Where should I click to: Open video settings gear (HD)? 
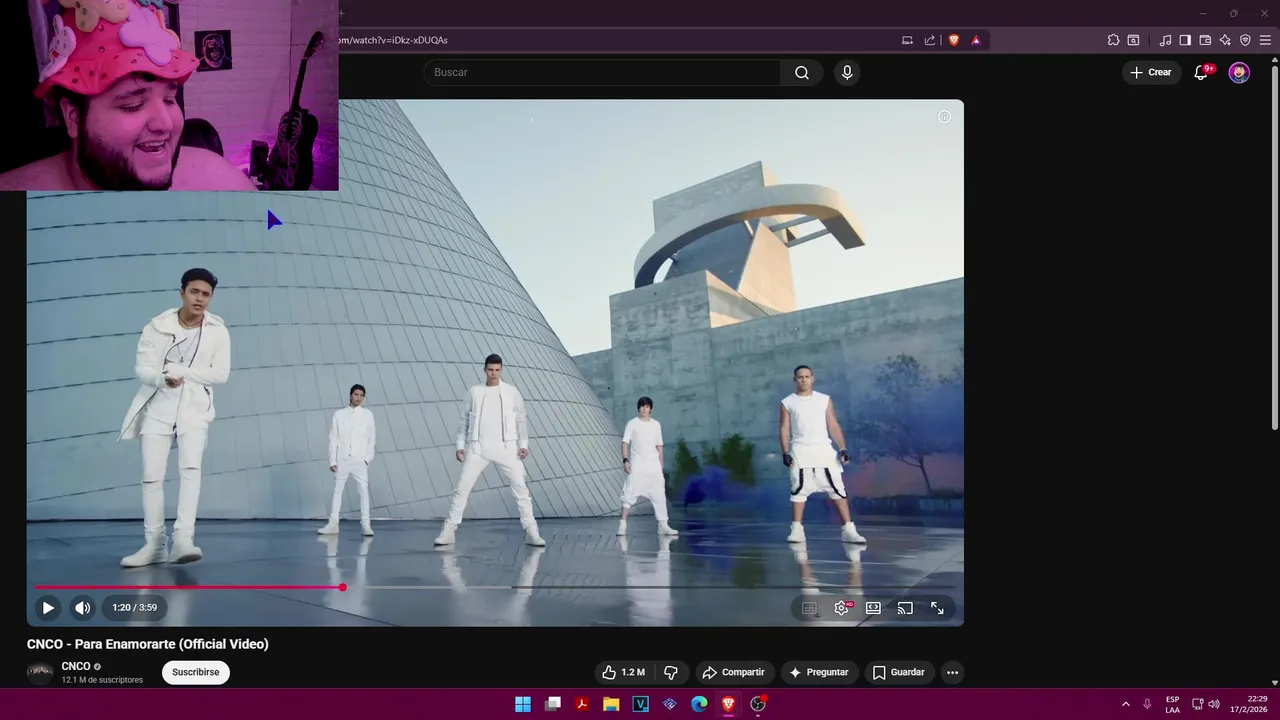(x=842, y=608)
